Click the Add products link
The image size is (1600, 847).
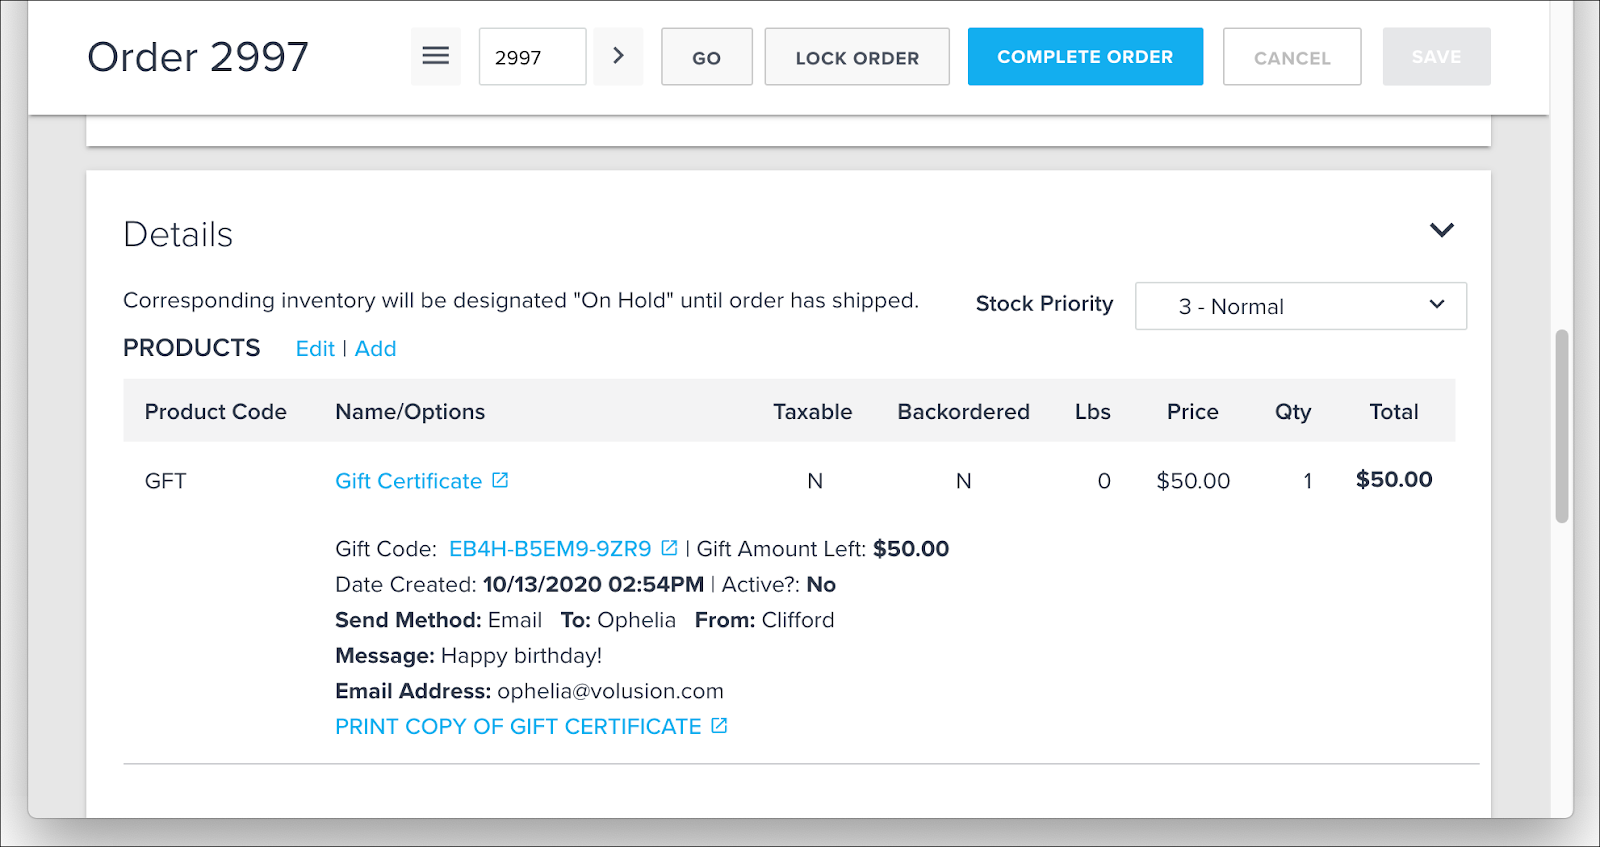click(x=376, y=349)
